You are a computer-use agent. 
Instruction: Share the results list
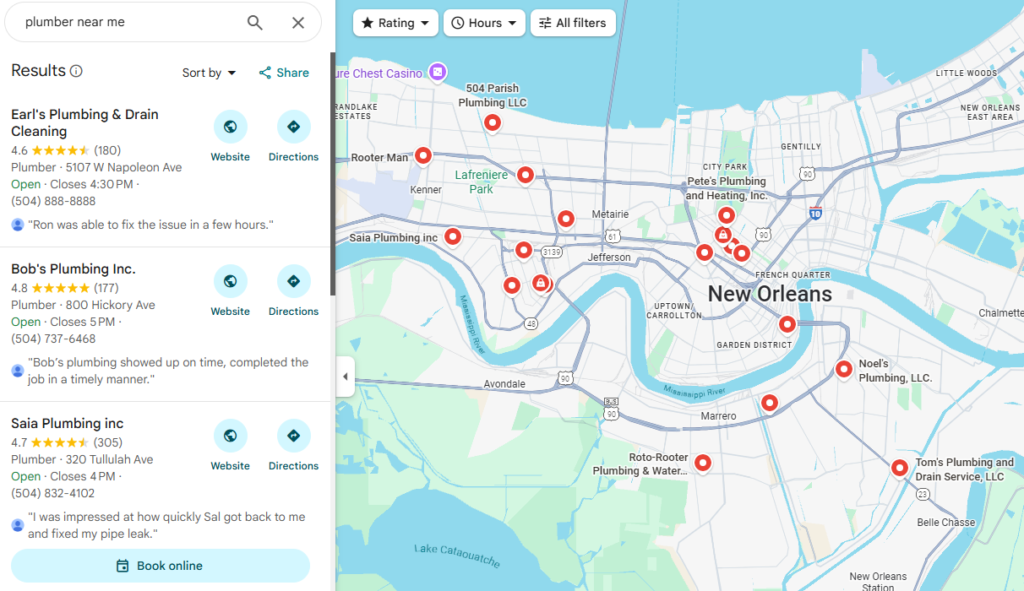(283, 72)
